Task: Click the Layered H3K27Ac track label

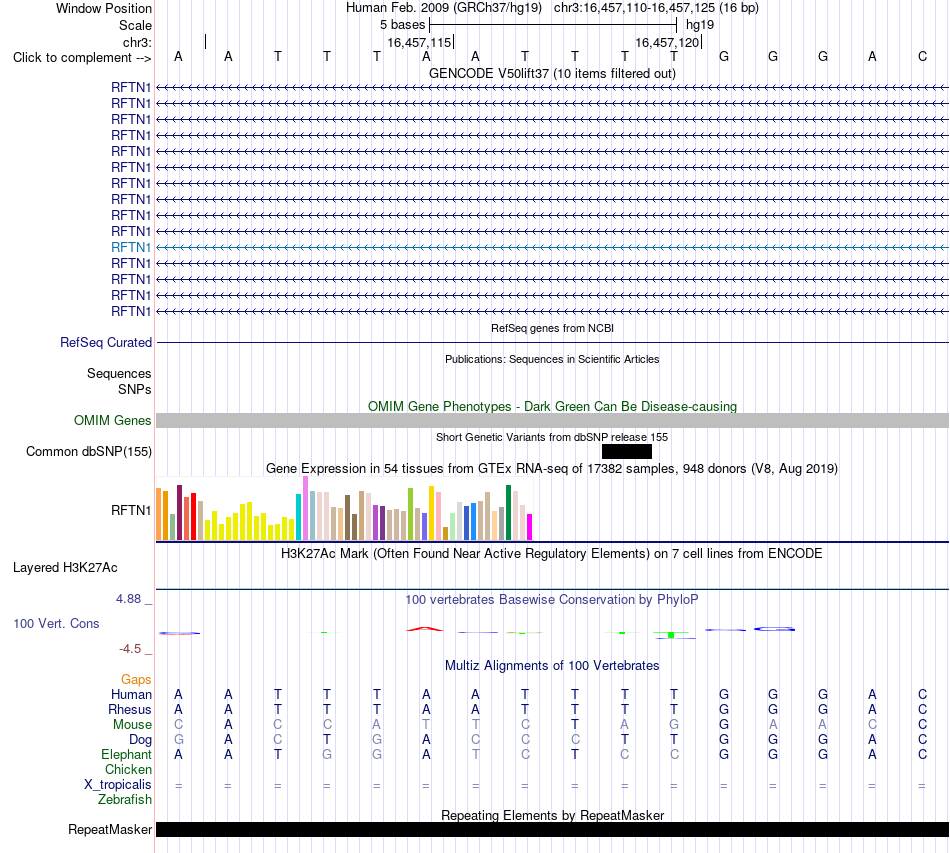Action: click(65, 568)
